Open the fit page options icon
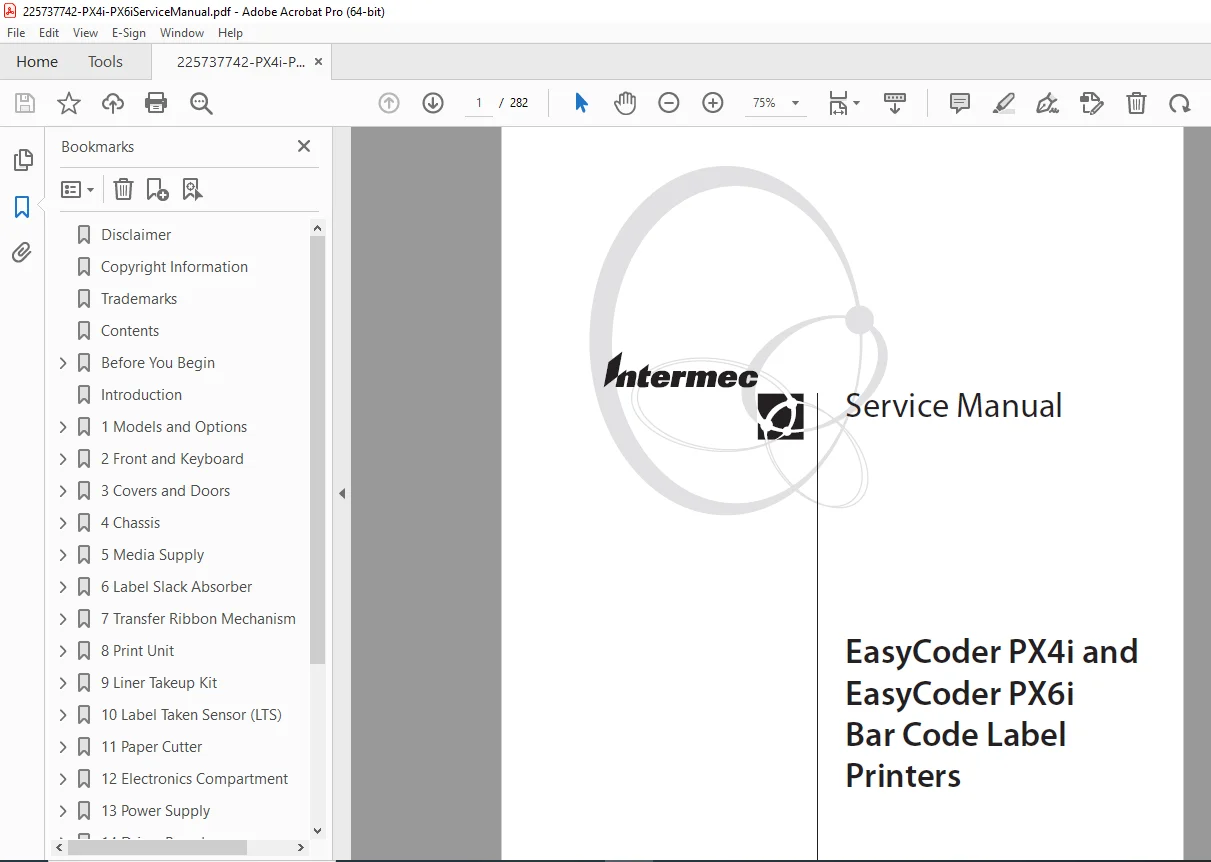This screenshot has height=862, width=1211. click(843, 103)
